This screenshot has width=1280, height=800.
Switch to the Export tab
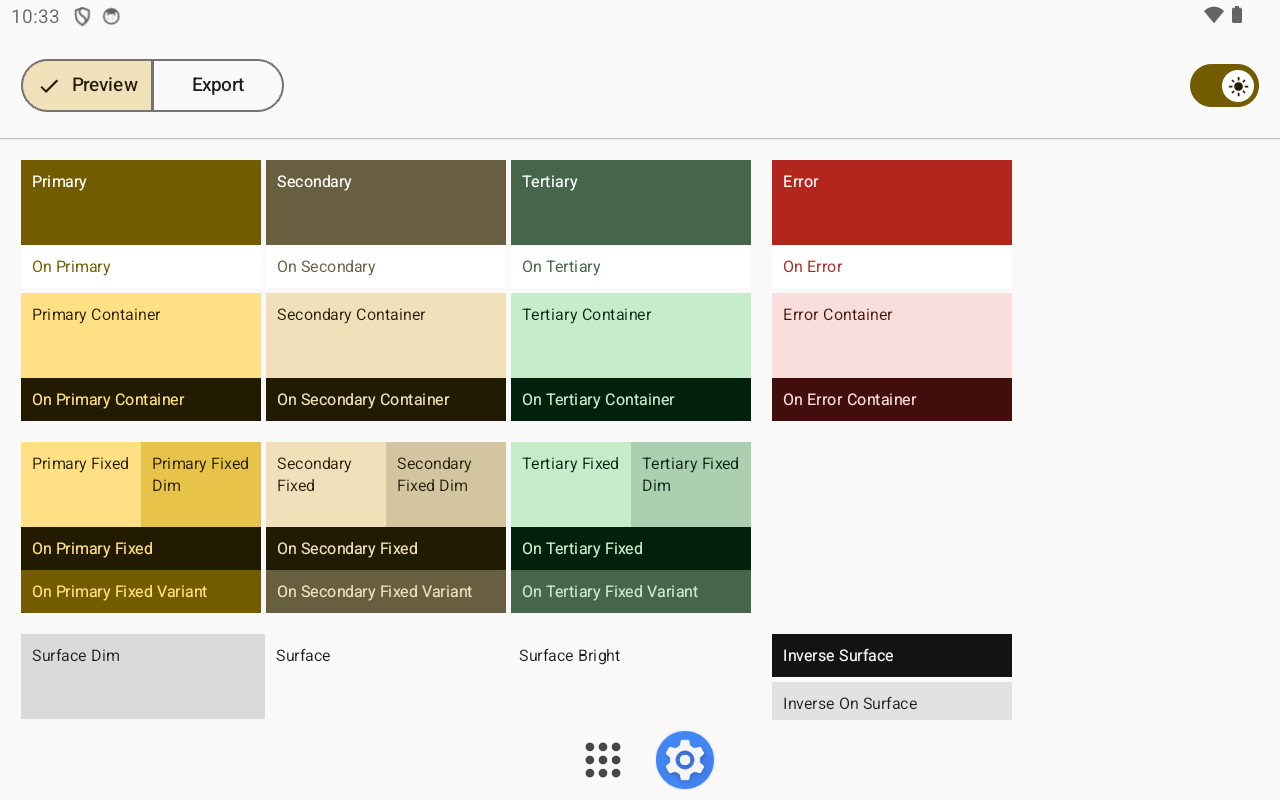click(218, 85)
